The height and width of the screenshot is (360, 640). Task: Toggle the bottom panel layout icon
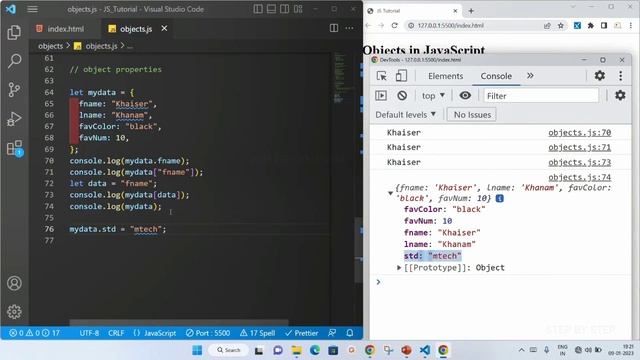(x=271, y=9)
